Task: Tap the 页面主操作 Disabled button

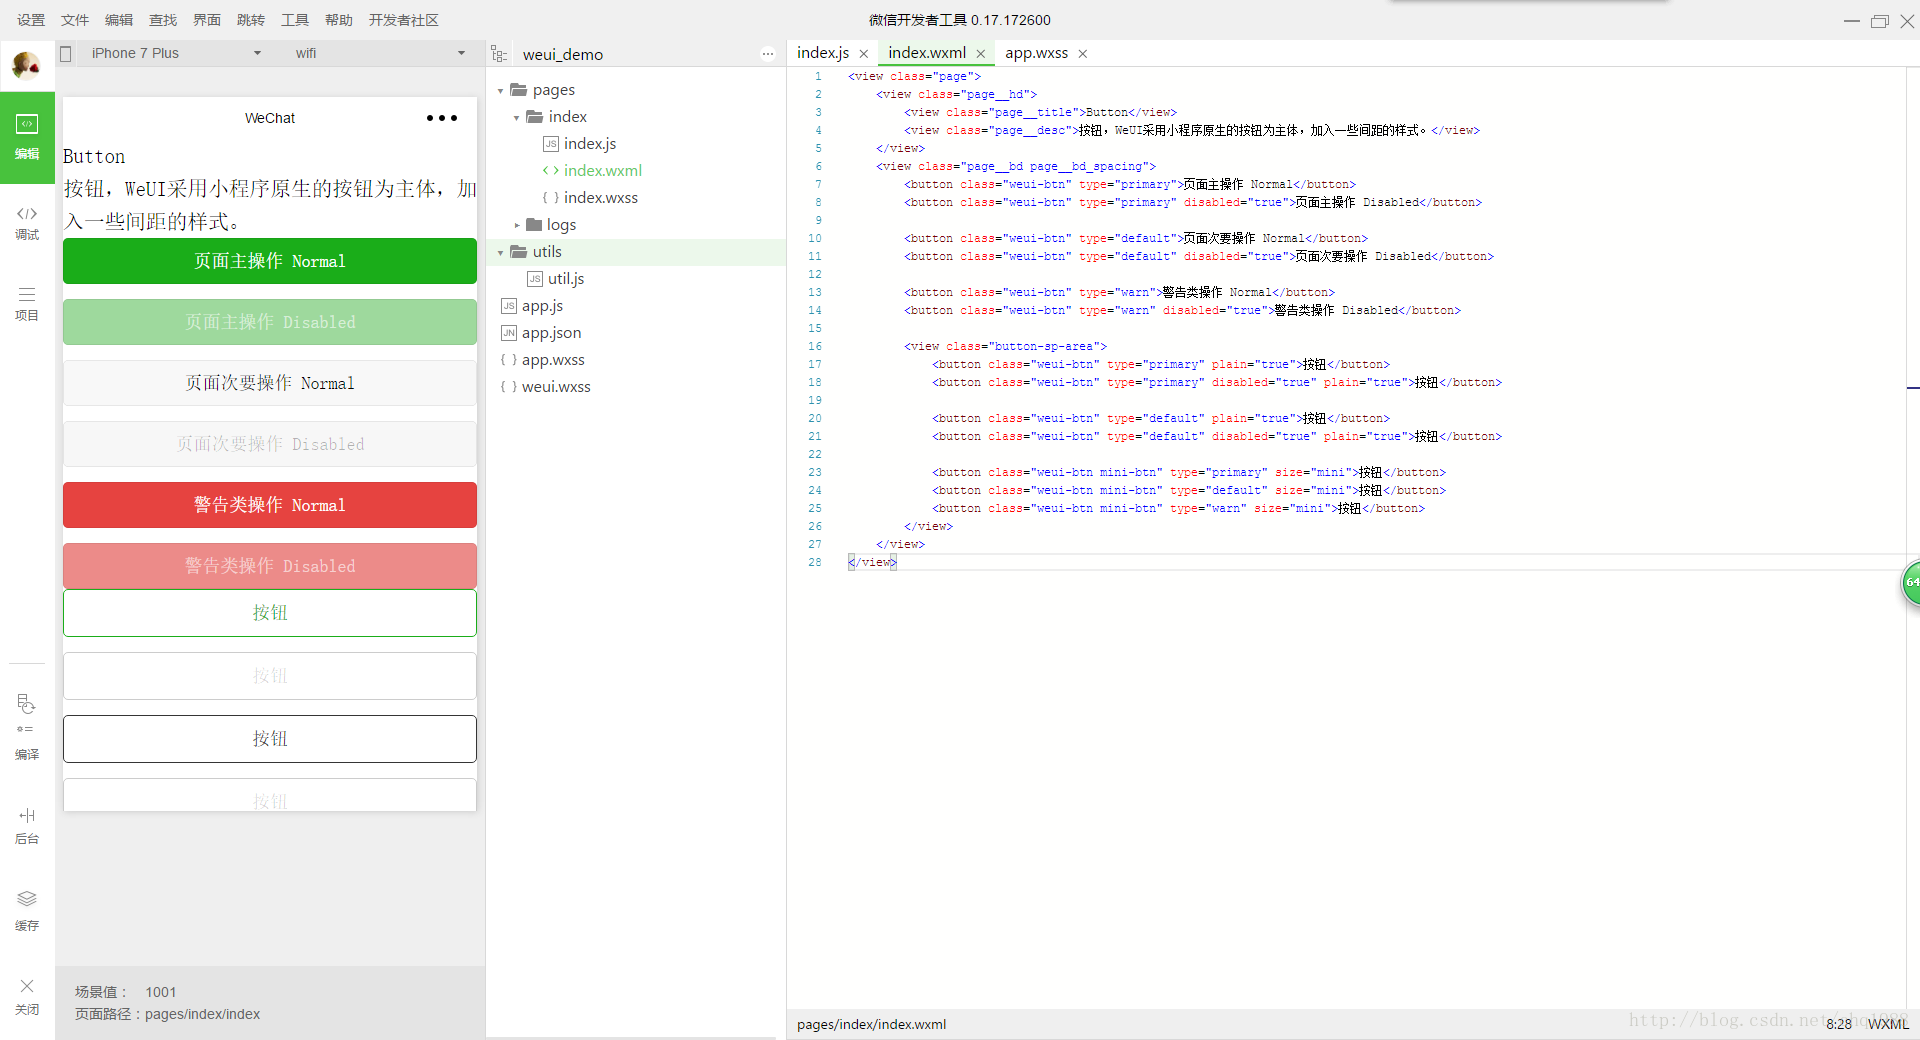Action: tap(270, 322)
